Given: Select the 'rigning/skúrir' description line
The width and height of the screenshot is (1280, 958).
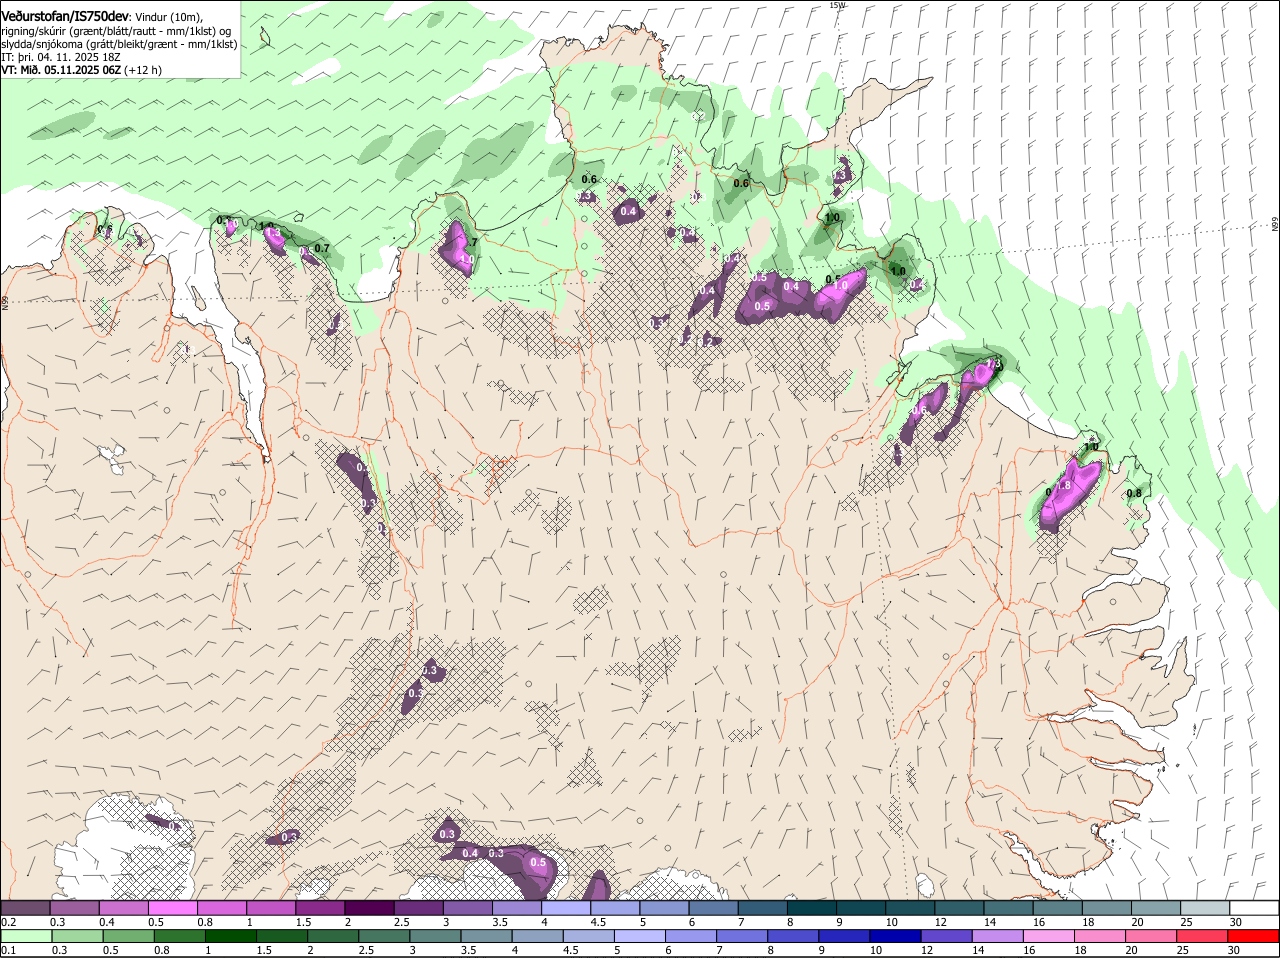Looking at the screenshot, I should tap(116, 31).
